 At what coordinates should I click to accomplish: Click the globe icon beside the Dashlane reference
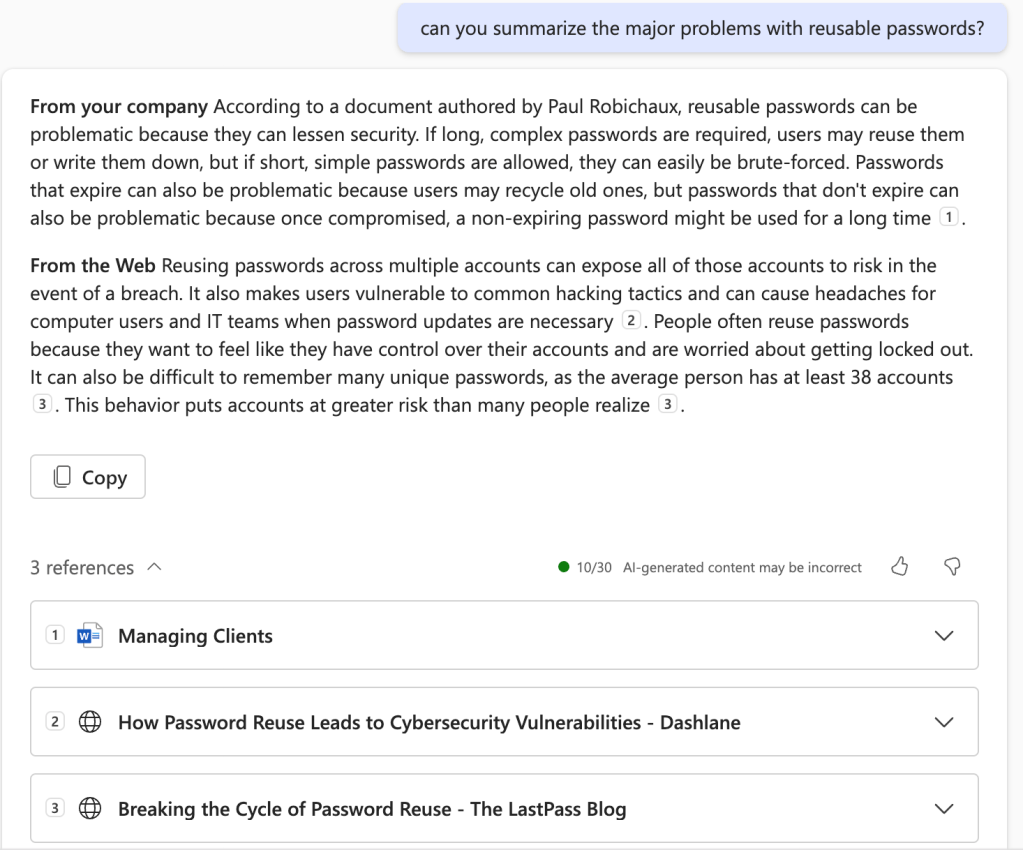[x=91, y=722]
